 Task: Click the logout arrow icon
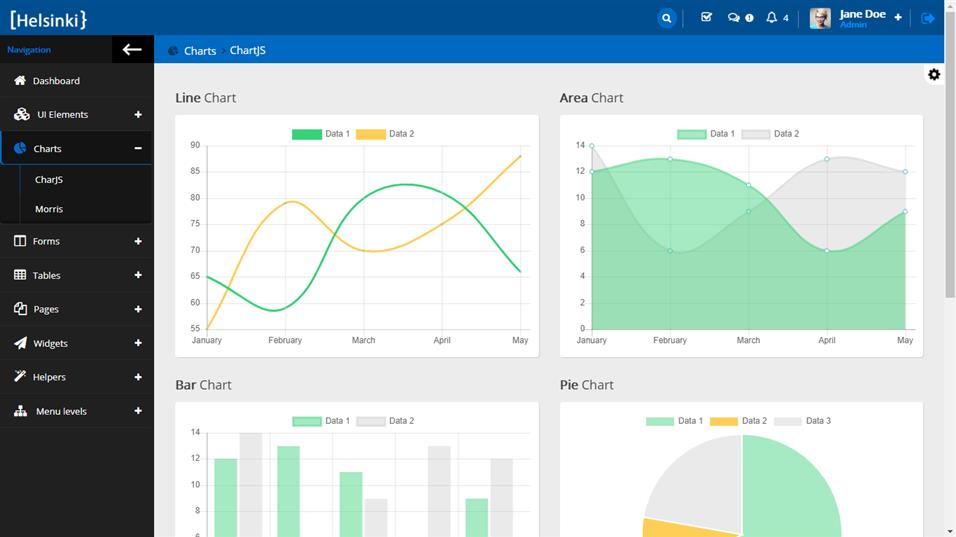point(928,18)
